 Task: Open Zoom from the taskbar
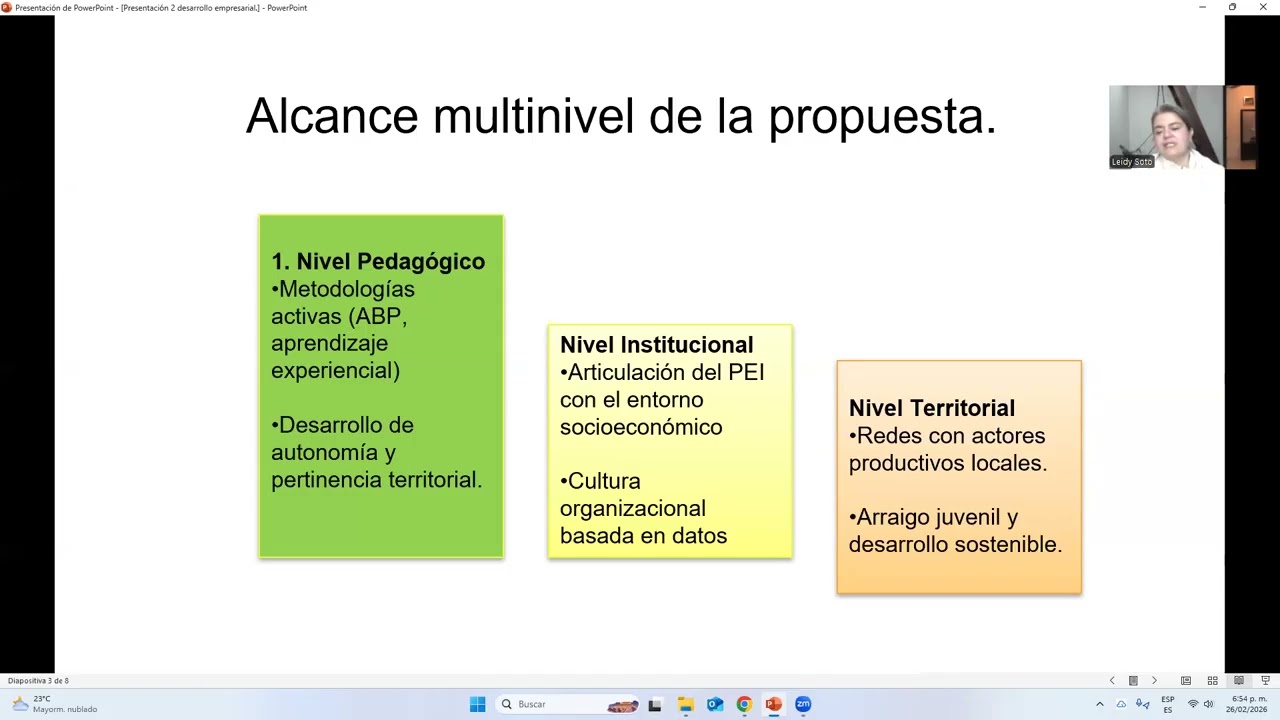[x=803, y=704]
